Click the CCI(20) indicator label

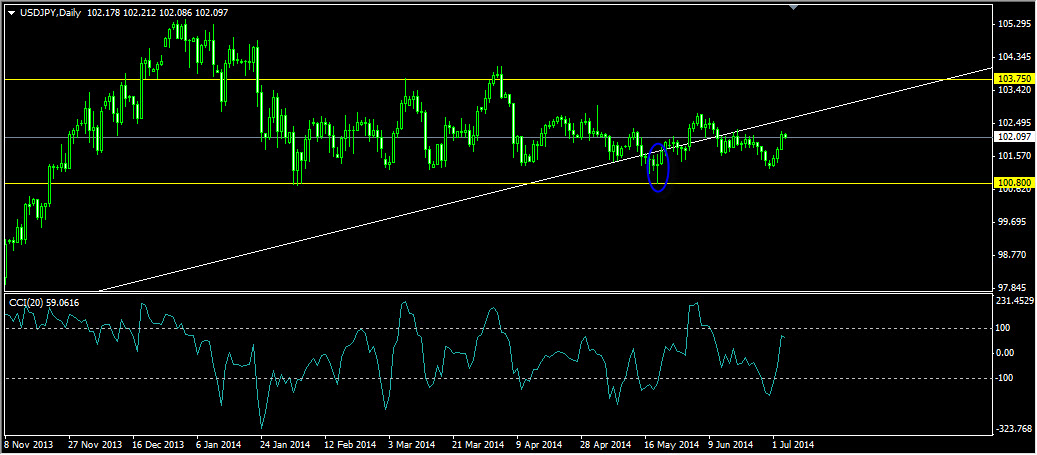(44, 302)
